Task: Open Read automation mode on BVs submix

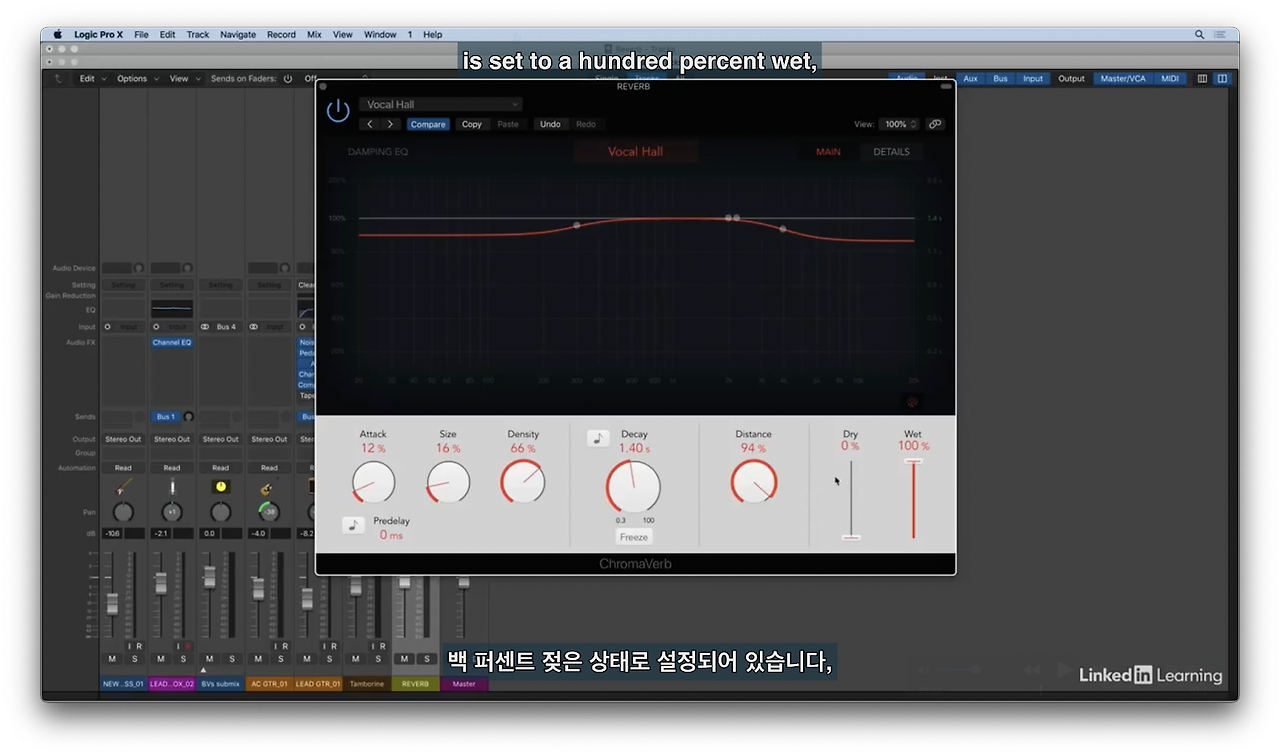Action: [221, 468]
